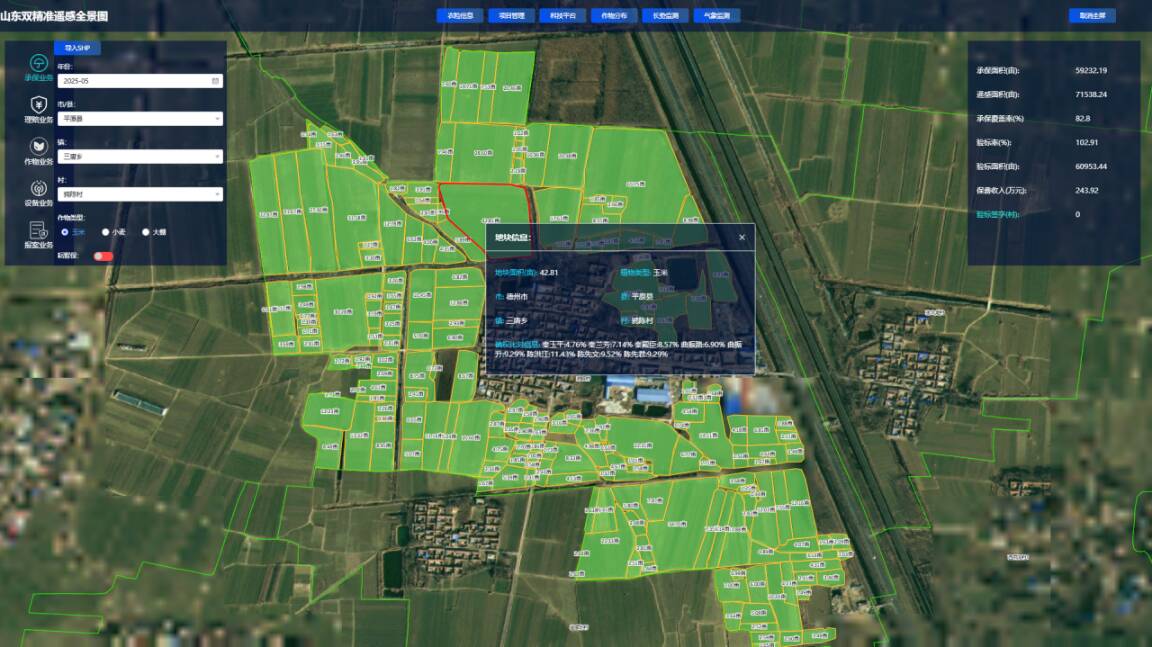The height and width of the screenshot is (647, 1152).
Task: Close the 地块信息 popup
Action: pos(742,237)
